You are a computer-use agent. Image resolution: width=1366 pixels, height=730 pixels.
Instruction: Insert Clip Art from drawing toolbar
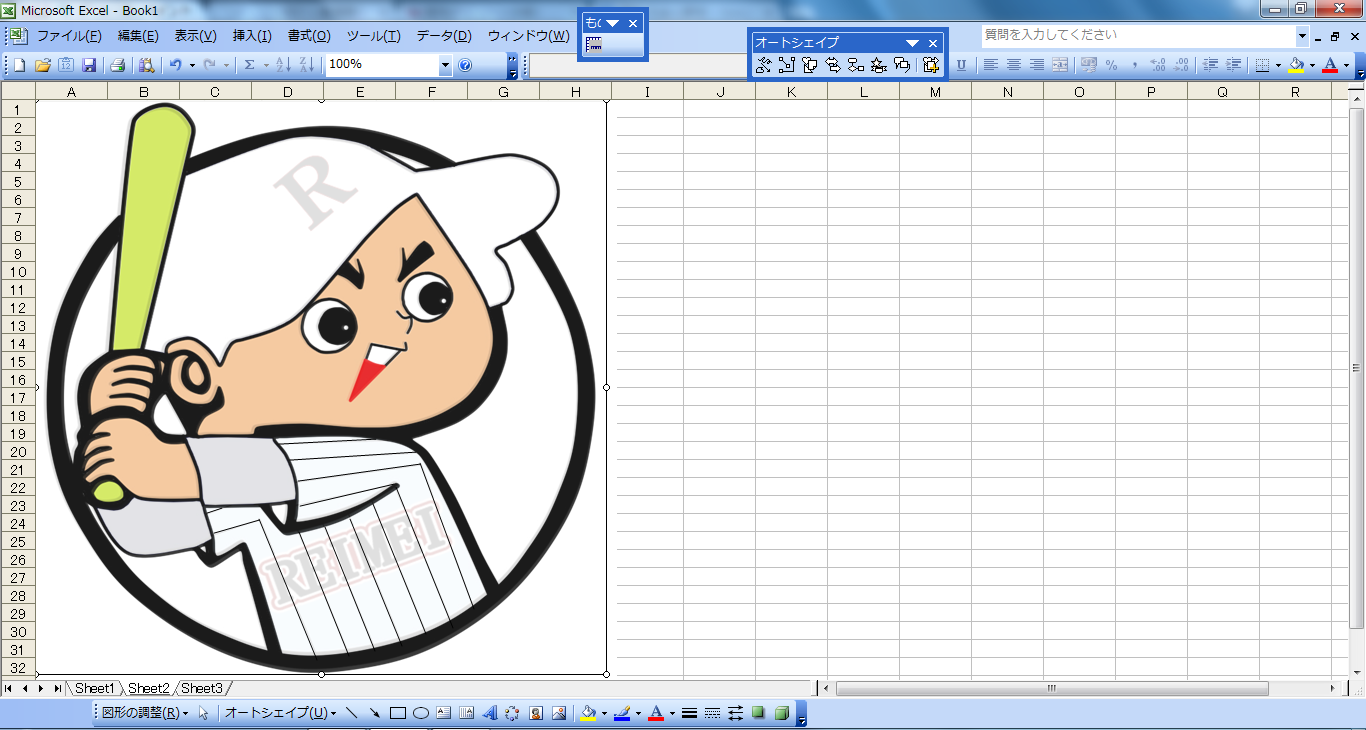(536, 713)
